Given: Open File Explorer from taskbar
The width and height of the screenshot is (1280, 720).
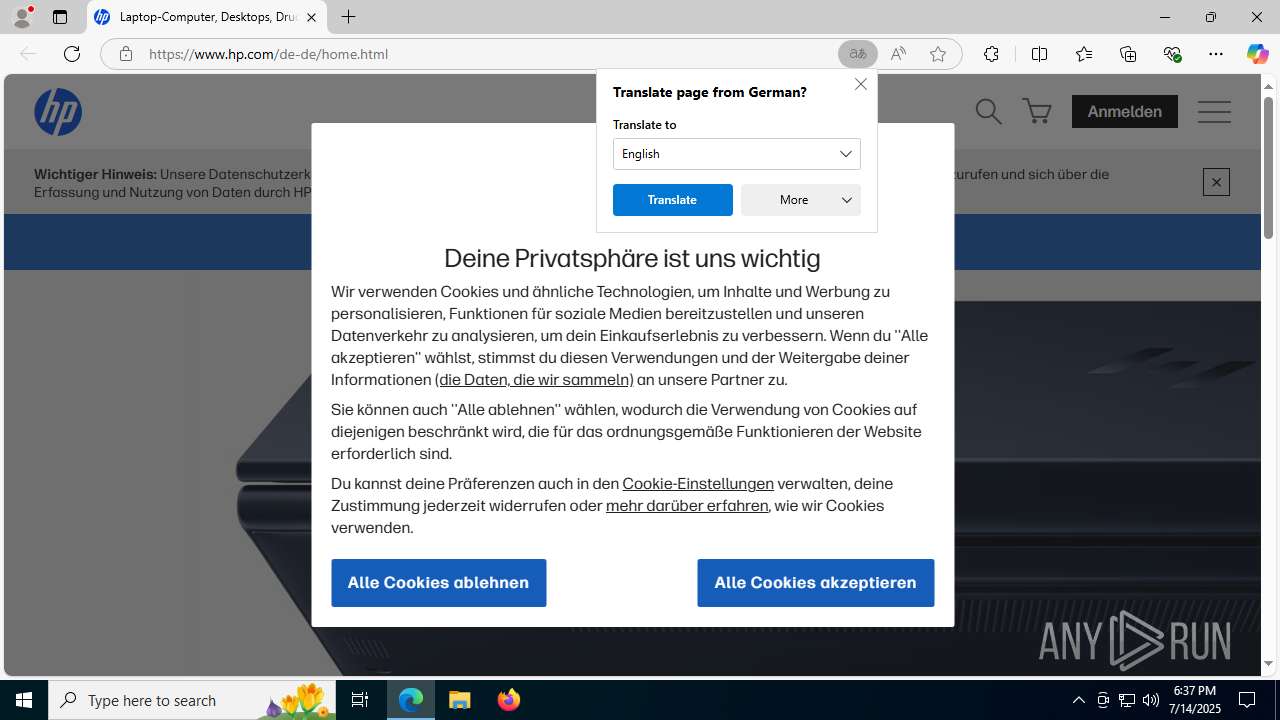Looking at the screenshot, I should coord(460,700).
